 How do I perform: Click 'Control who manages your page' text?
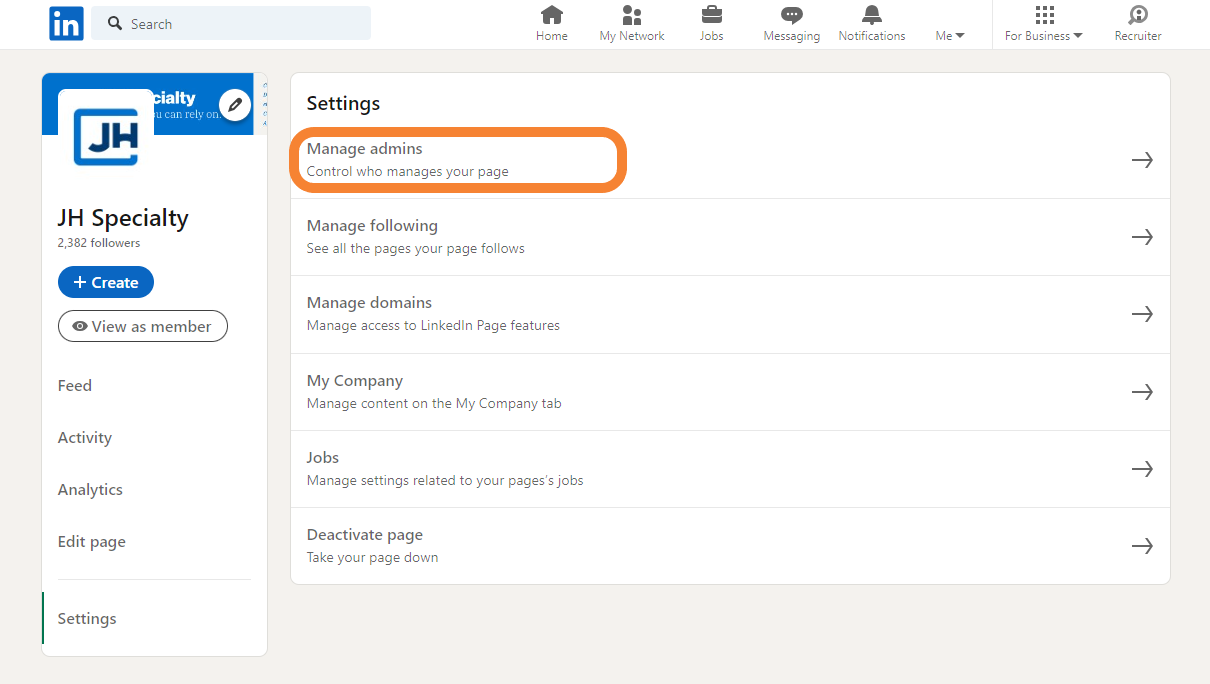[407, 171]
